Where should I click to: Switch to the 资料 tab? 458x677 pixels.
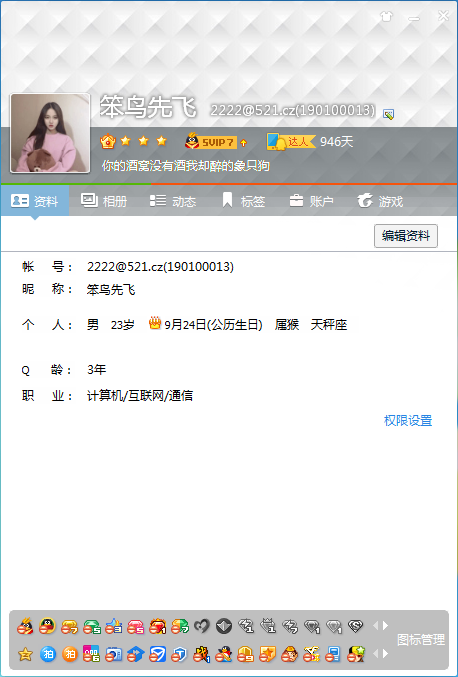click(x=35, y=201)
